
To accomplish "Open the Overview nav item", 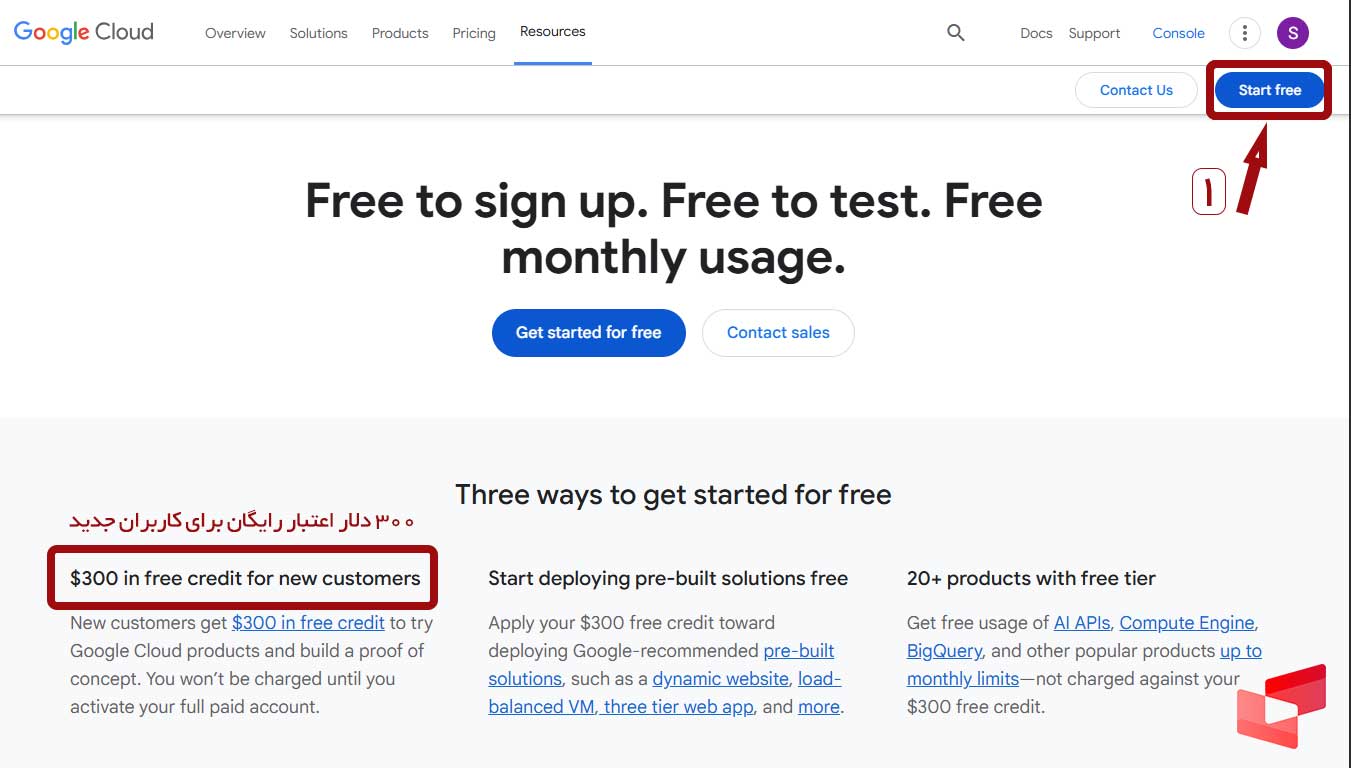I will [235, 33].
